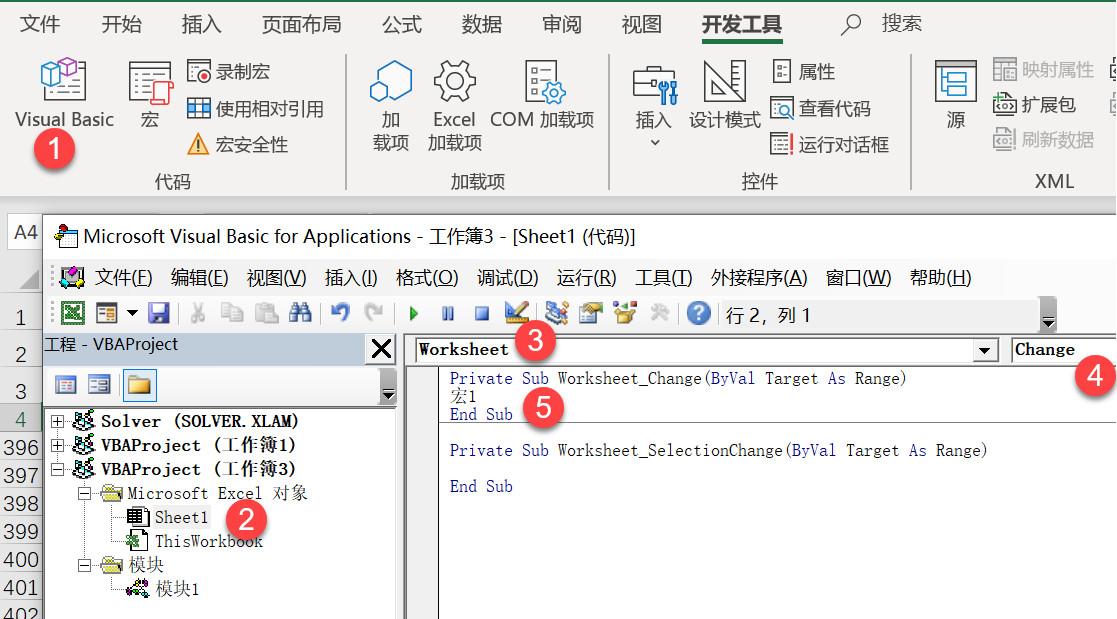Viewport: 1117px width, 619px height.
Task: Undo the last edit in VBA toolbar
Action: coord(340,313)
